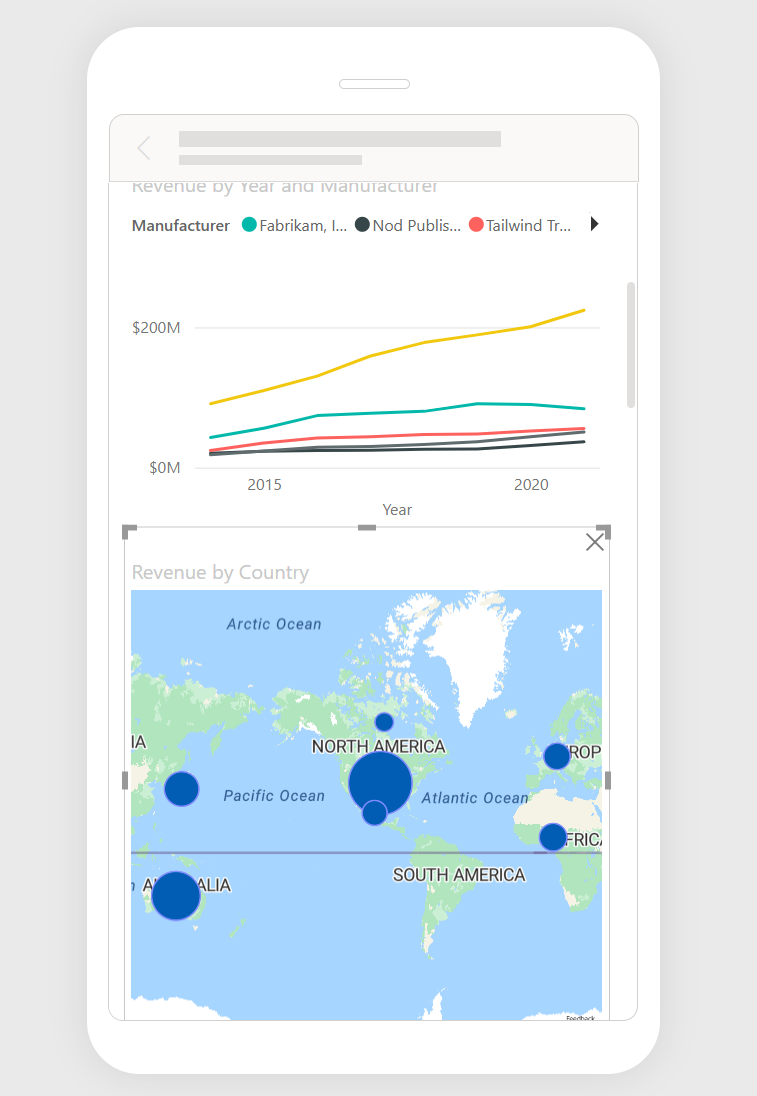757x1096 pixels.
Task: Click the back arrow in phone header
Action: pos(144,148)
